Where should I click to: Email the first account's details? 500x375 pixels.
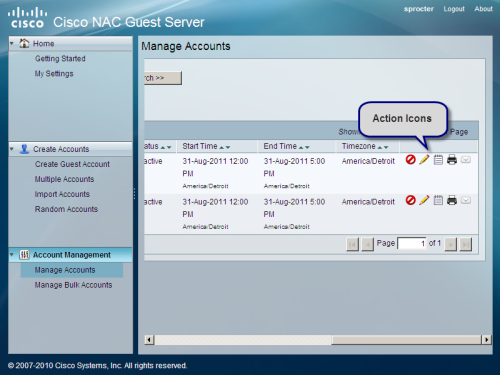(466, 160)
